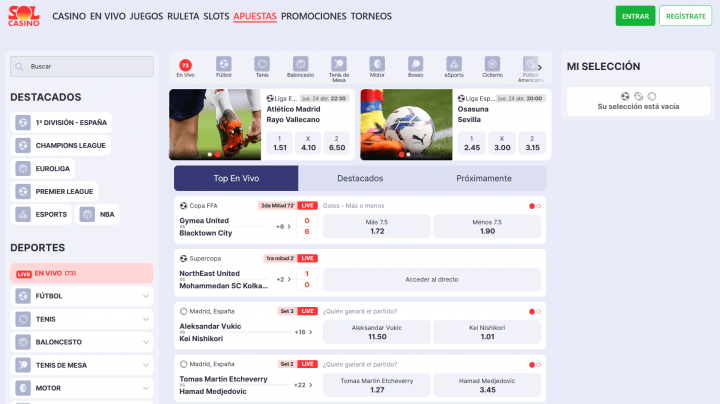720x404 pixels.
Task: Click the Buscar search field
Action: coord(82,67)
